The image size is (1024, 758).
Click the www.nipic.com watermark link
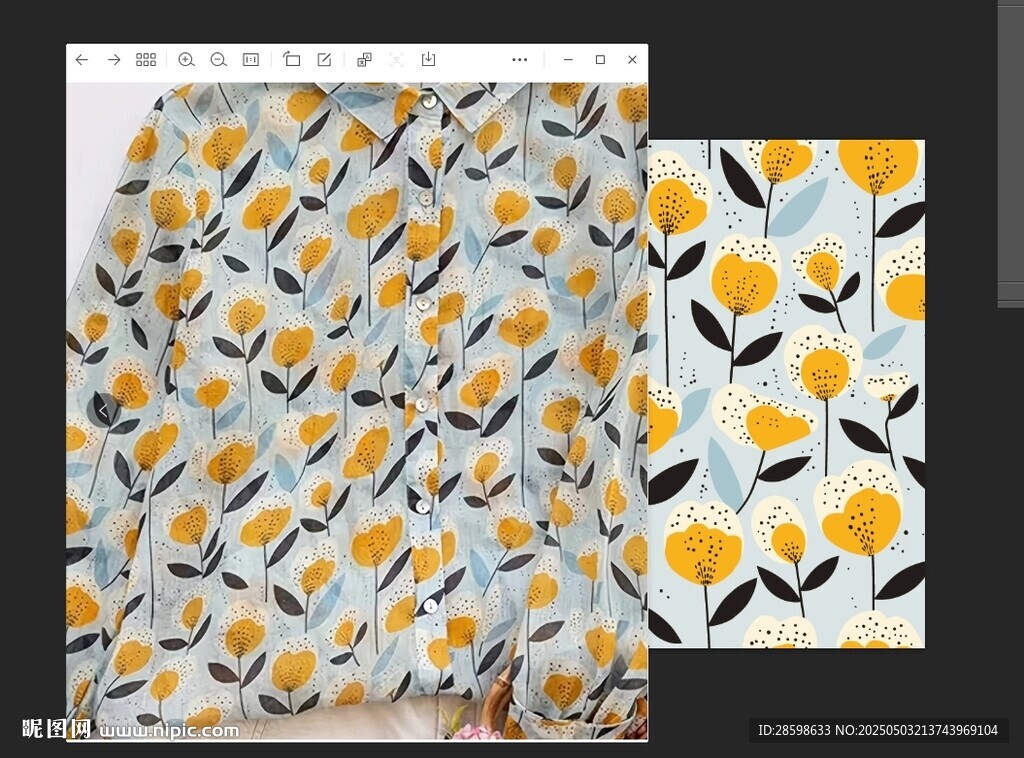point(168,730)
